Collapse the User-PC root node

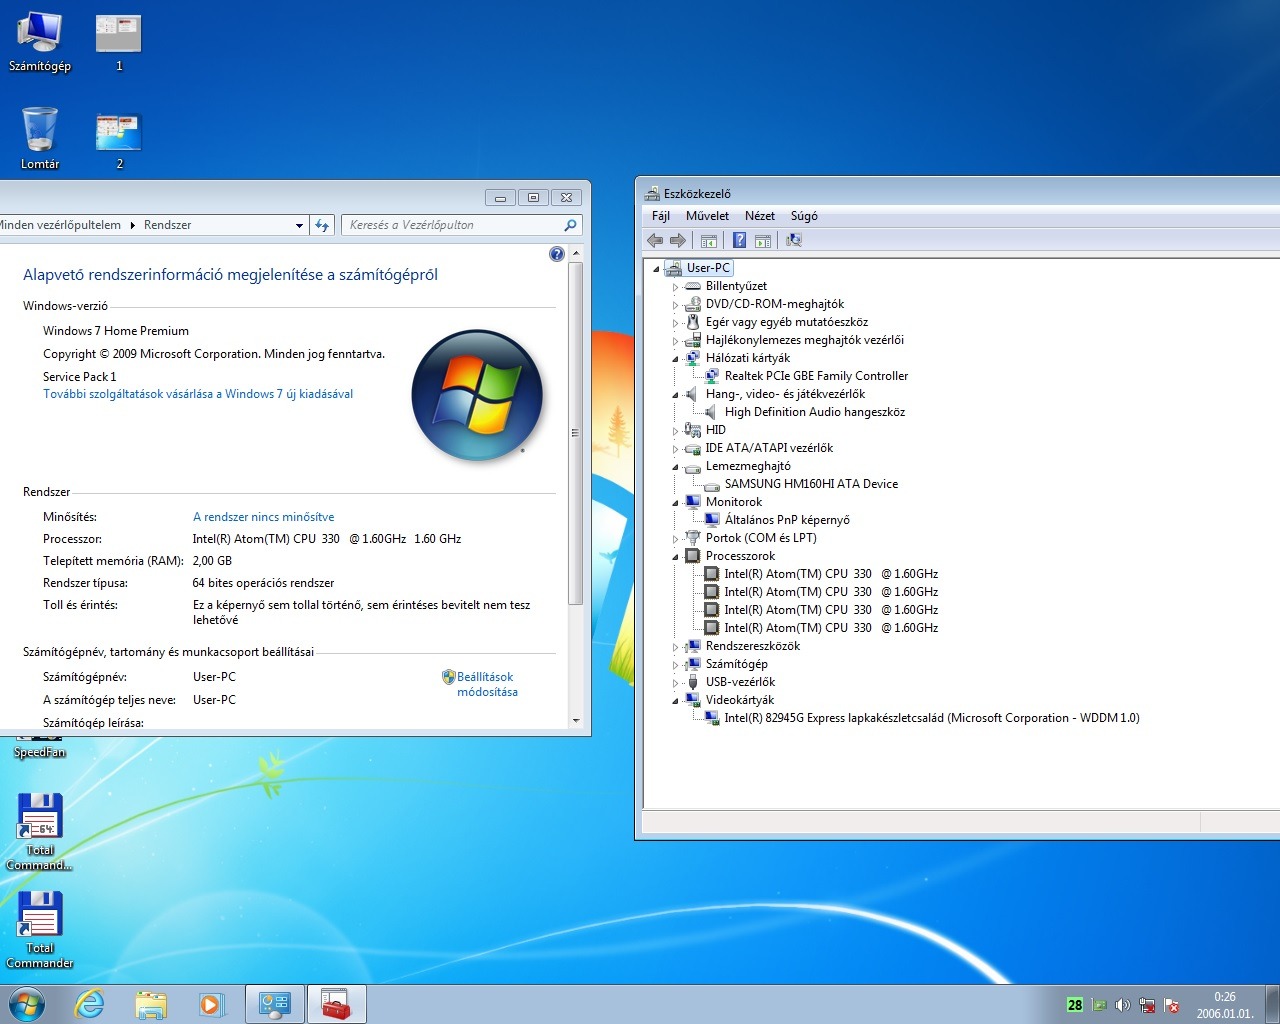click(656, 268)
